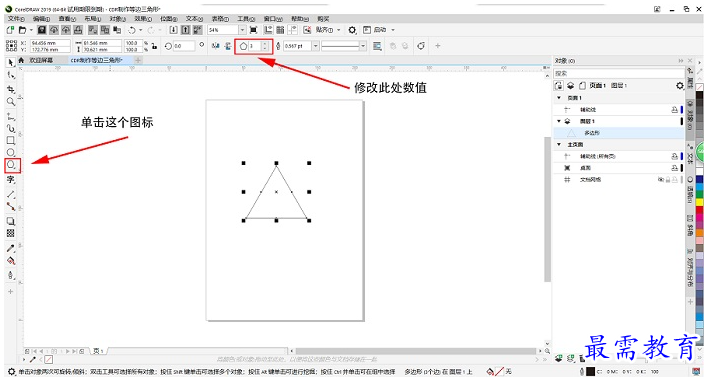Image resolution: width=706 pixels, height=379 pixels.
Task: Toggle the lock on 辅助线 (所有页) row
Action: 674,156
